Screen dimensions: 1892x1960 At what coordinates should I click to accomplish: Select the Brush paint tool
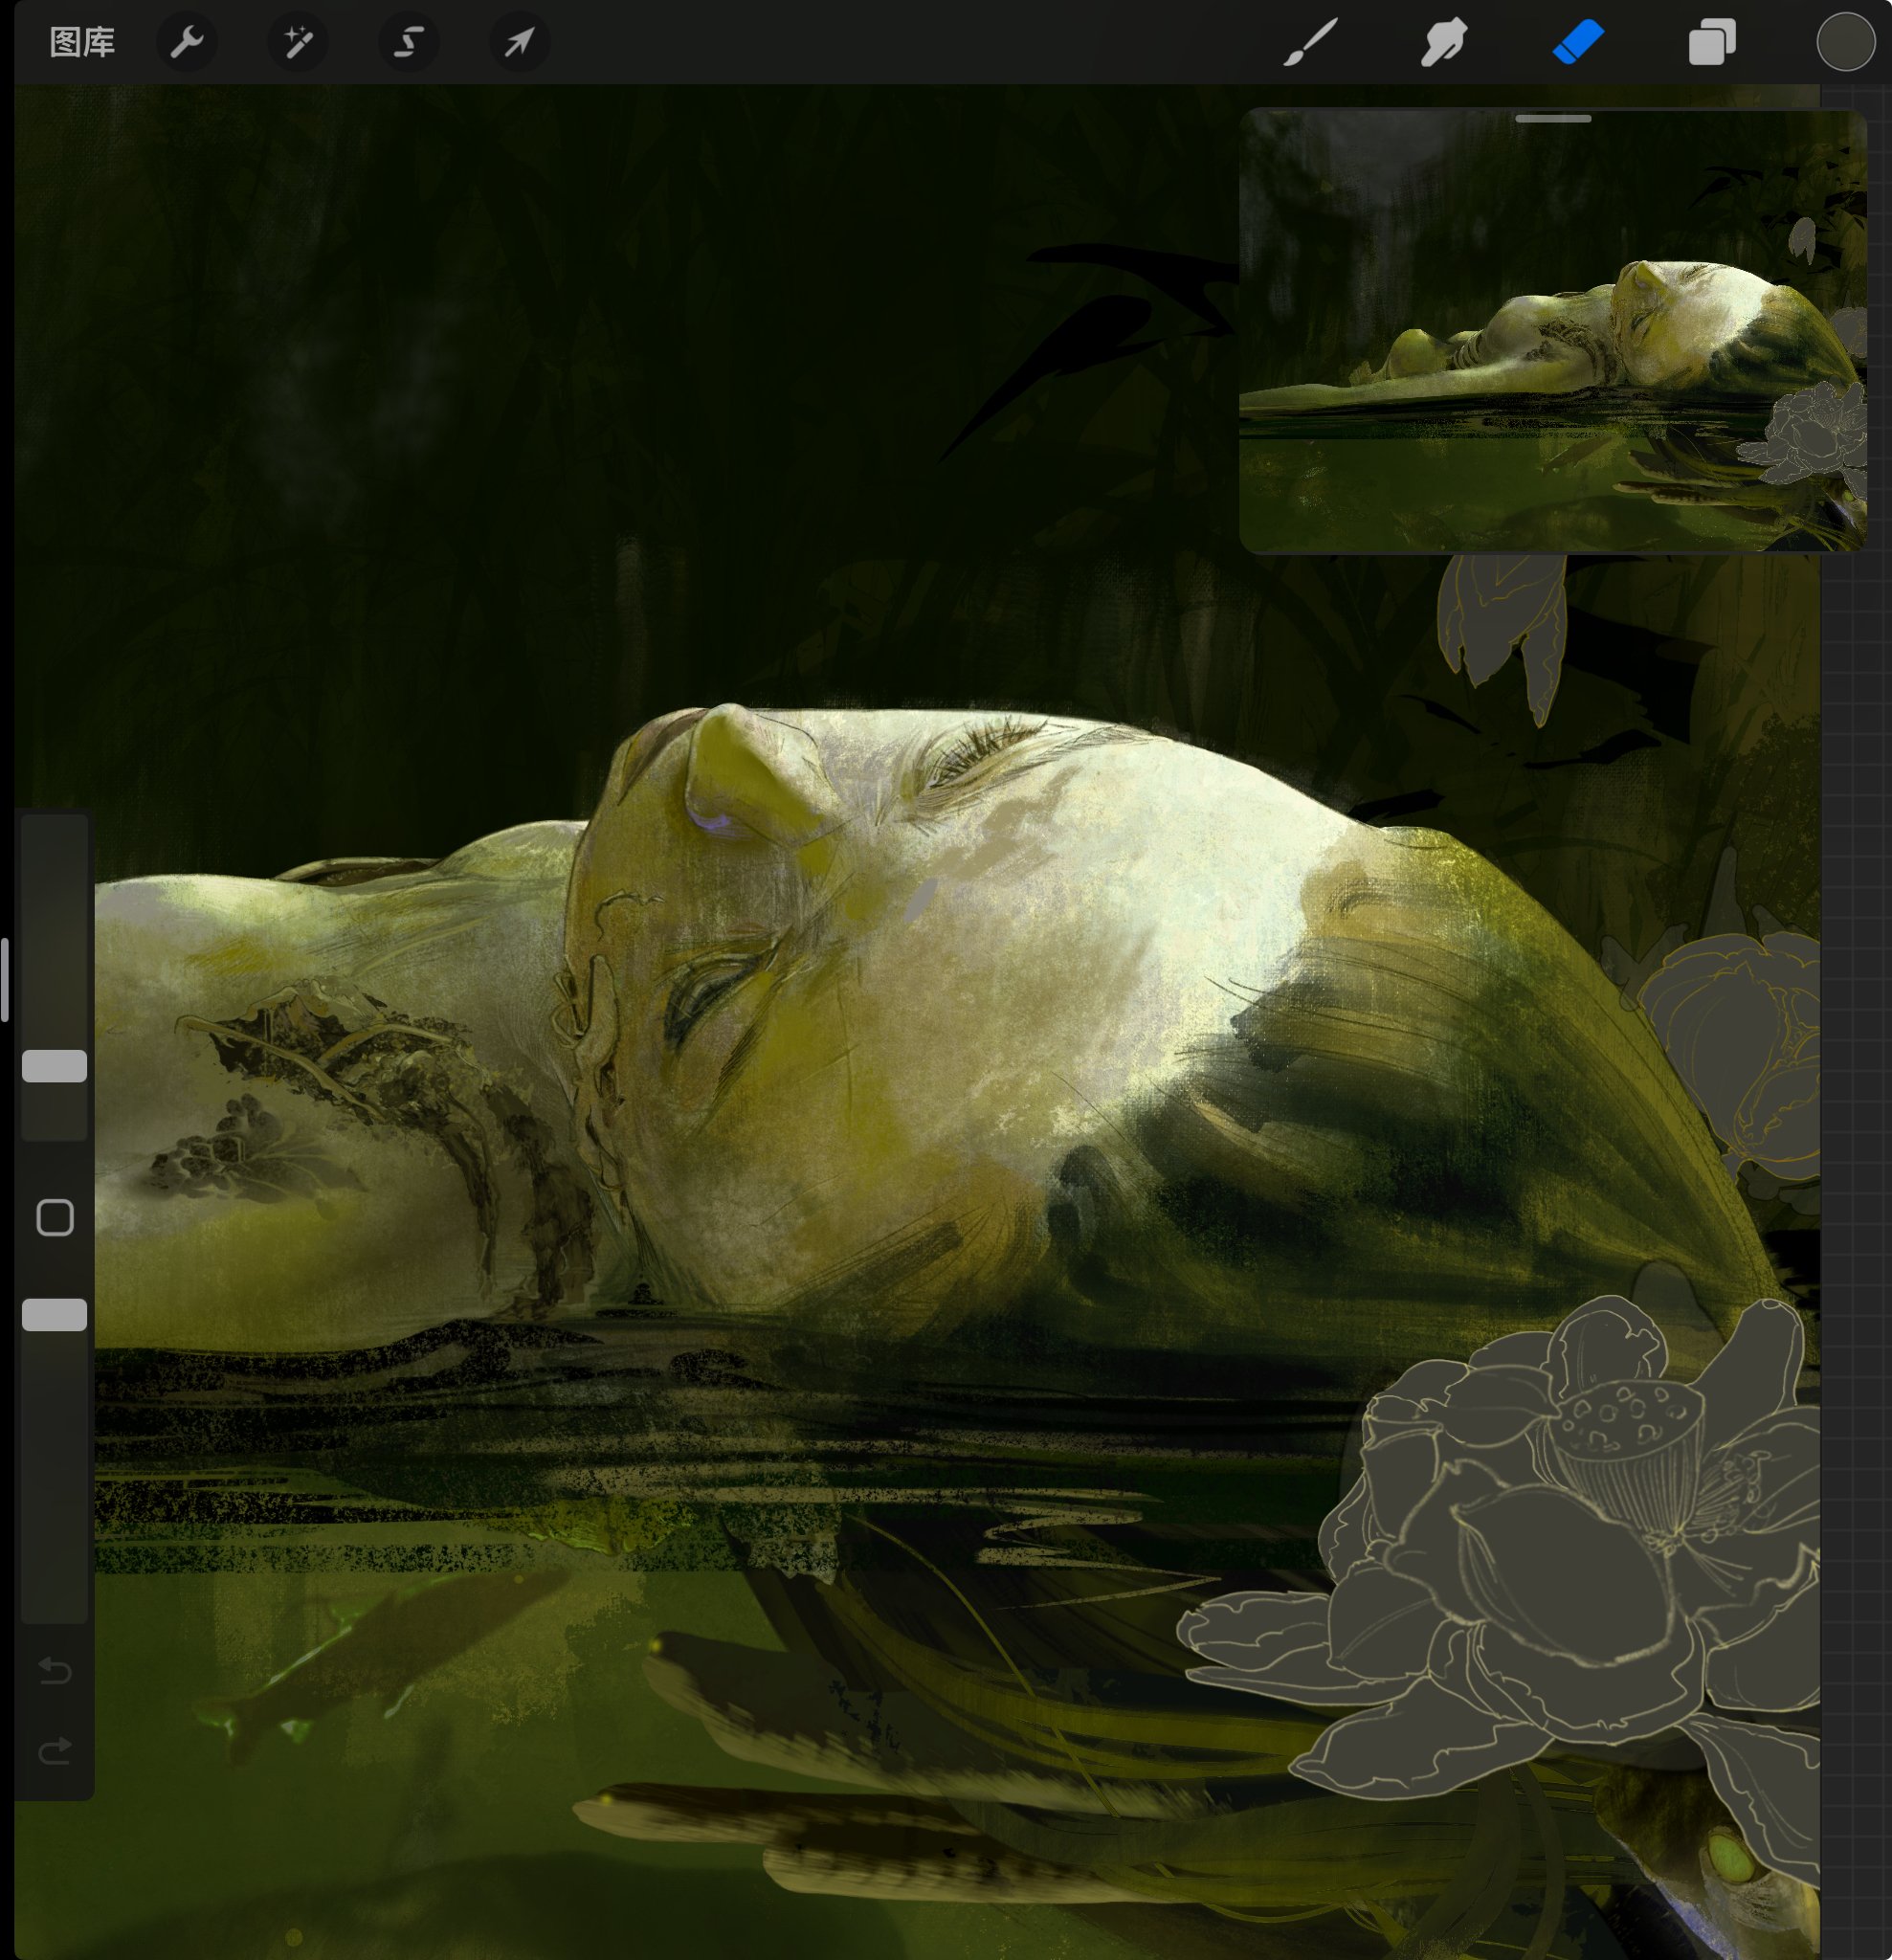pyautogui.click(x=1310, y=43)
